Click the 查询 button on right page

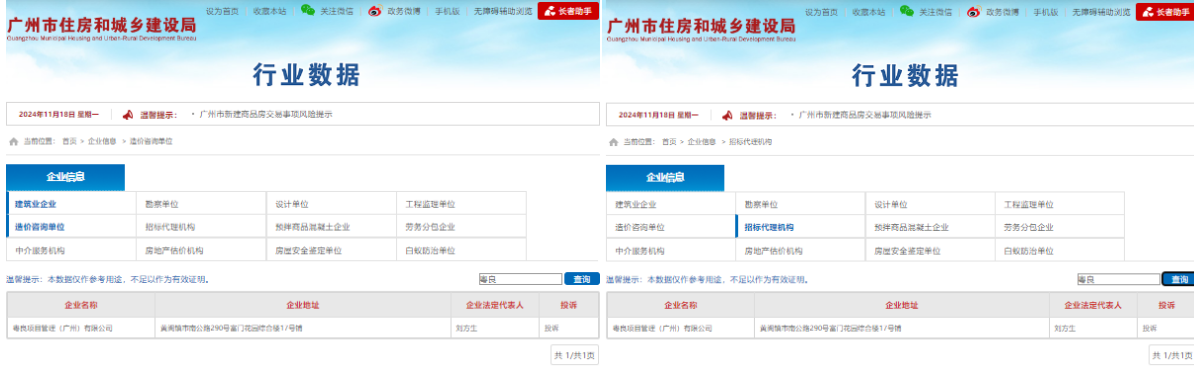tap(1180, 279)
